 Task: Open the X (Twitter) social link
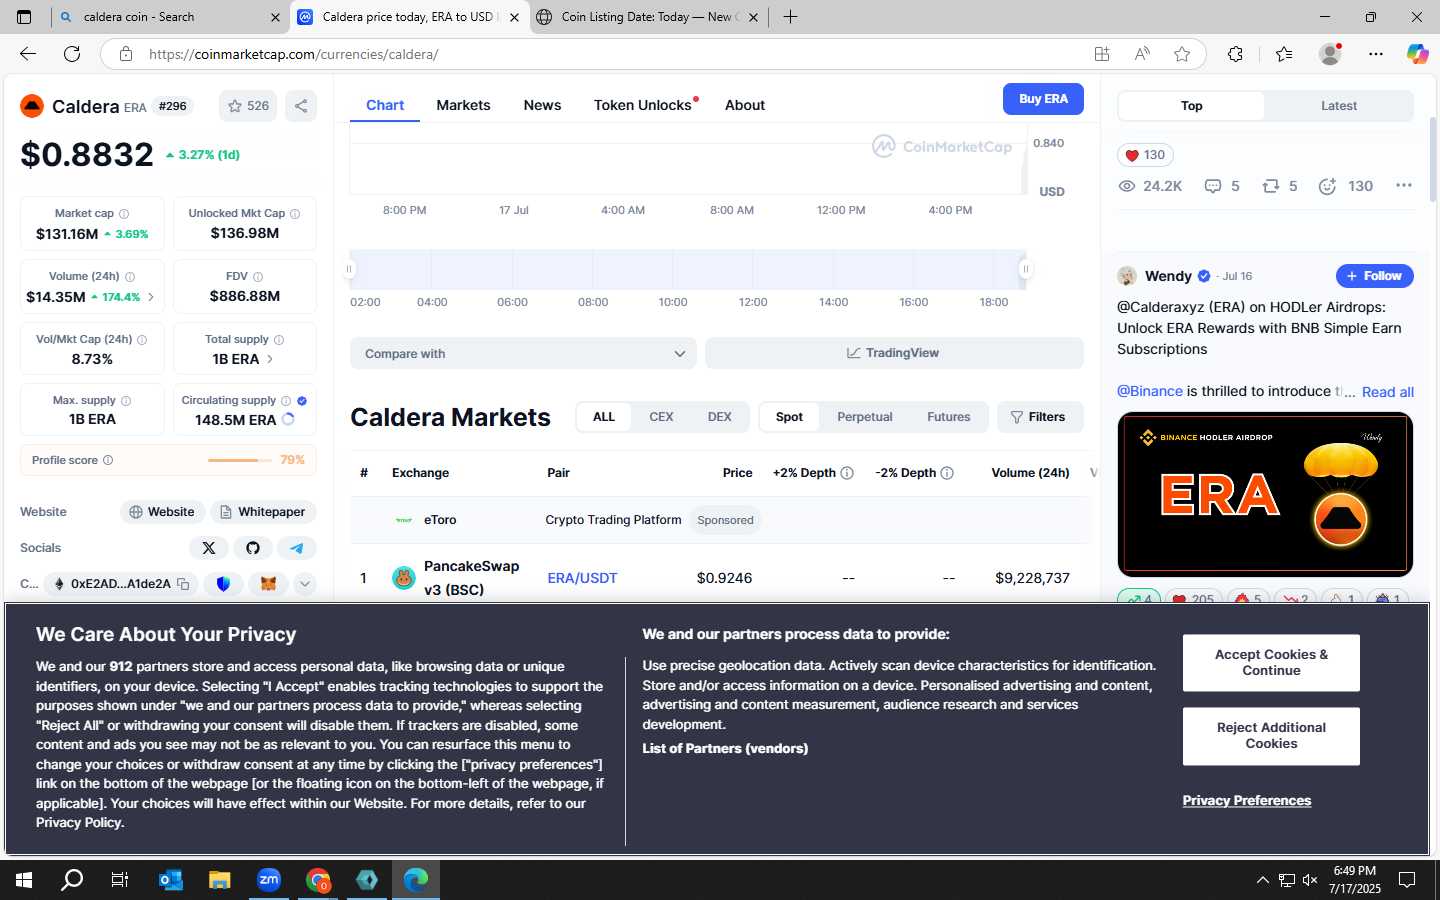tap(209, 548)
